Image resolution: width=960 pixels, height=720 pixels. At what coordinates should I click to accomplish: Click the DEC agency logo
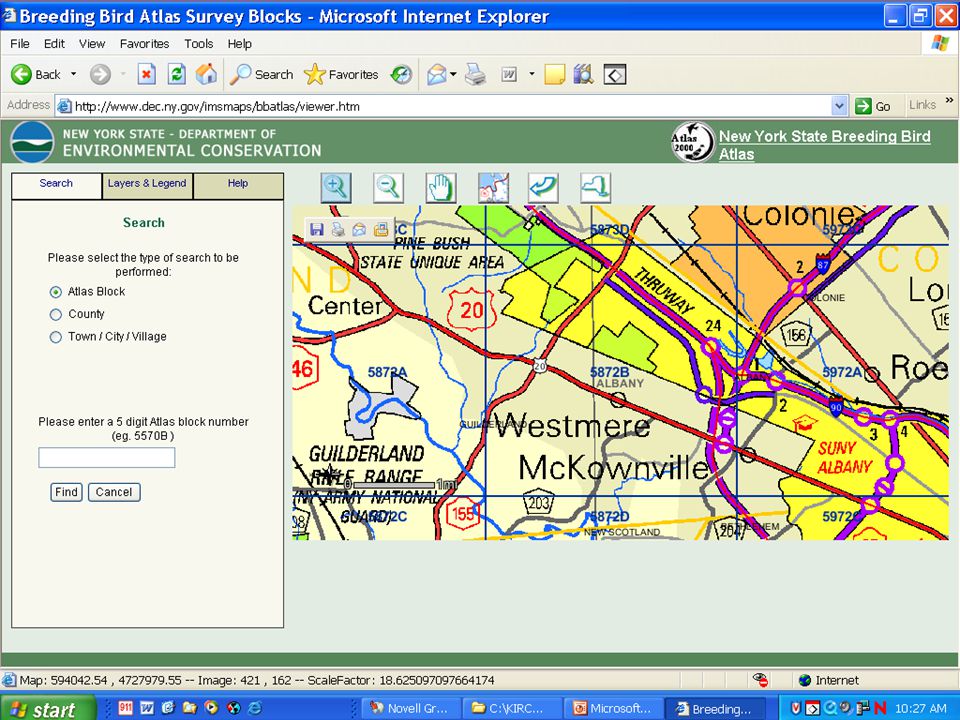point(32,141)
